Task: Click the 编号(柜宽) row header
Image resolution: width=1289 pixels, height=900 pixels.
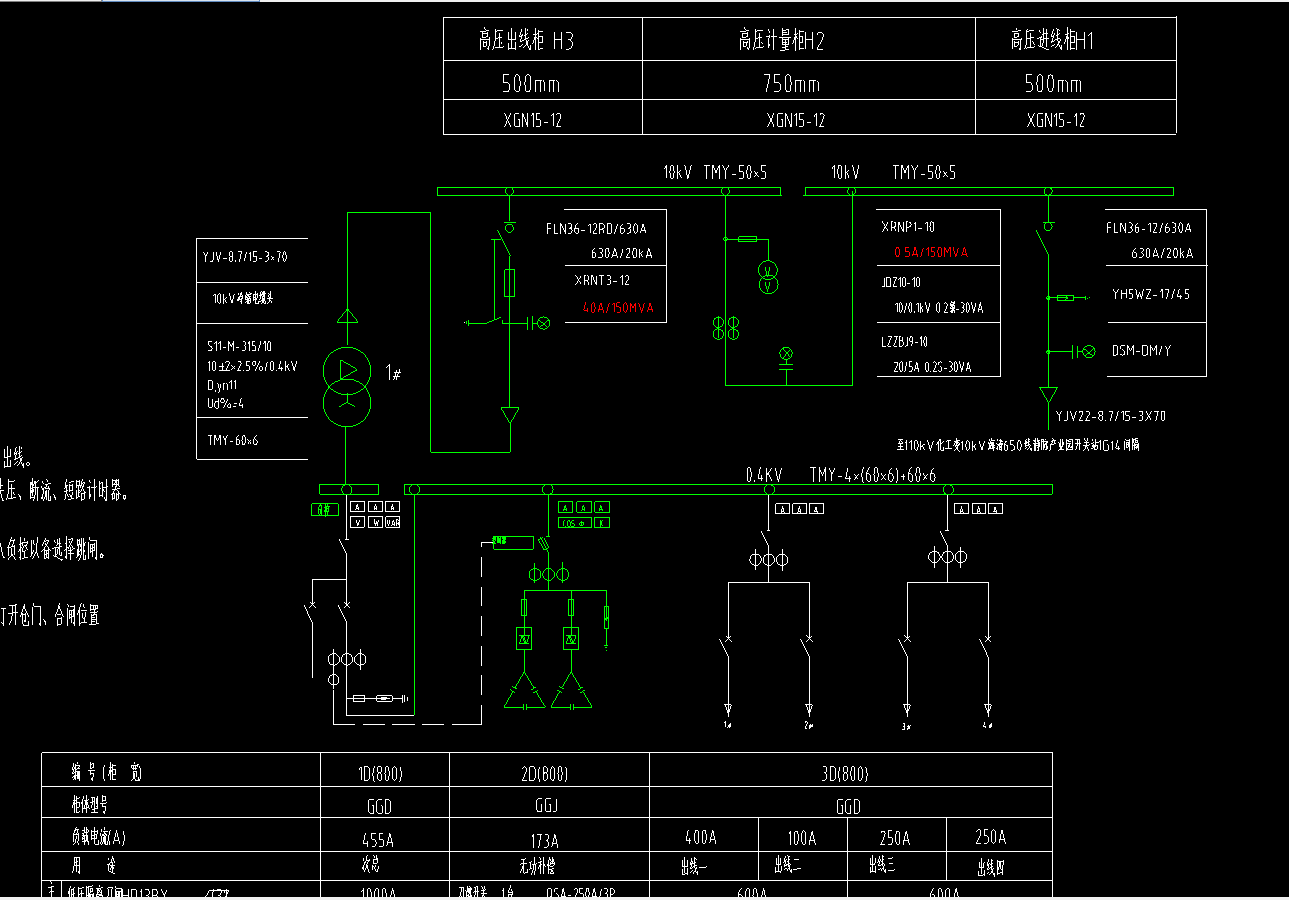Action: click(180, 772)
